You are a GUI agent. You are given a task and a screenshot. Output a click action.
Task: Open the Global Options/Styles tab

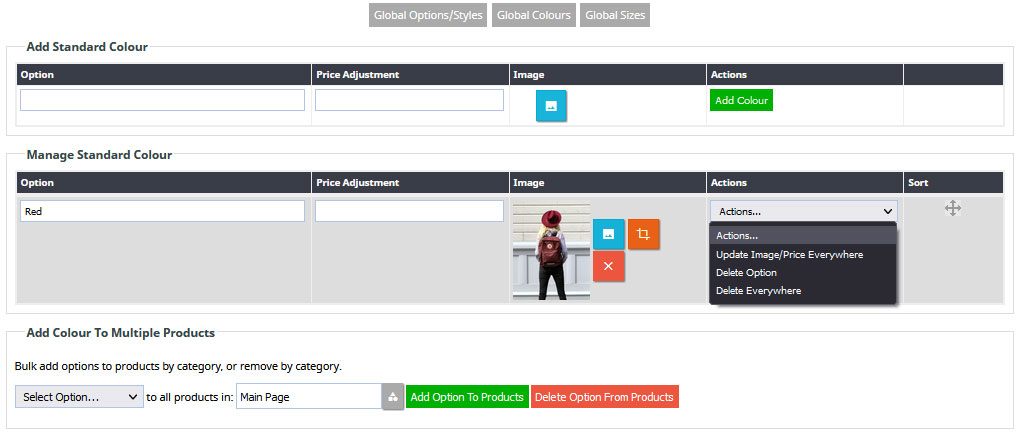pos(428,15)
